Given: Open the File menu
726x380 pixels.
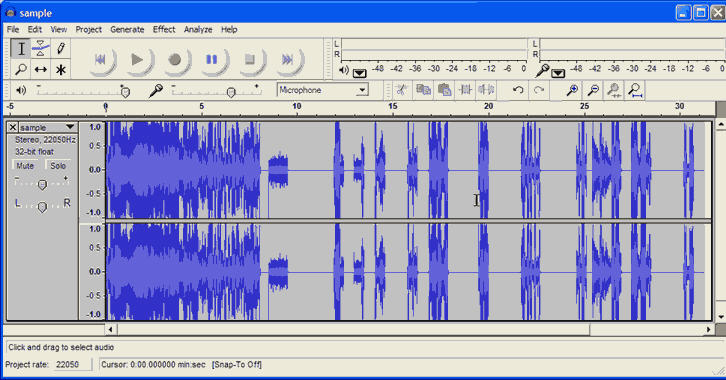Looking at the screenshot, I should 13,30.
